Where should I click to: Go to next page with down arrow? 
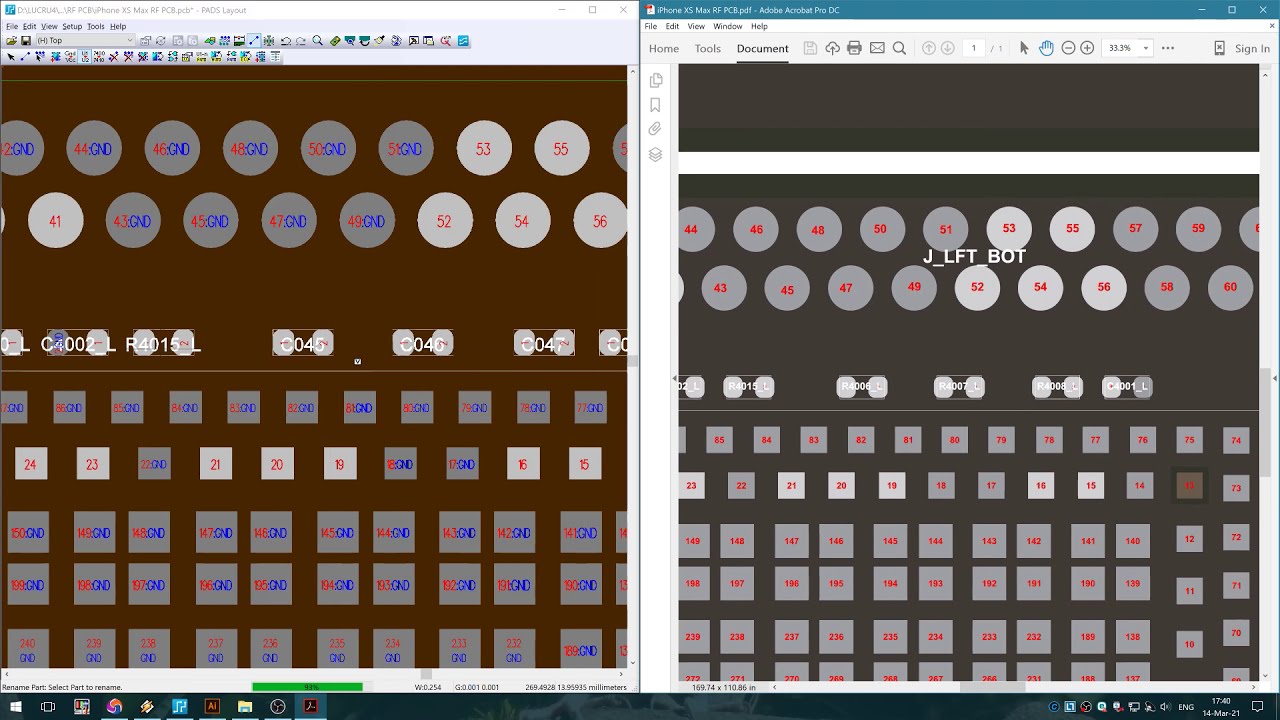947,48
